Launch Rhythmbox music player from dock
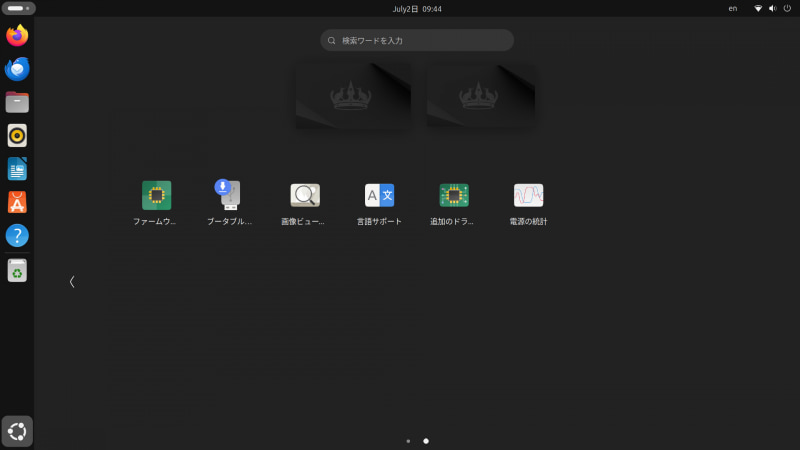Image resolution: width=800 pixels, height=450 pixels. (x=17, y=136)
